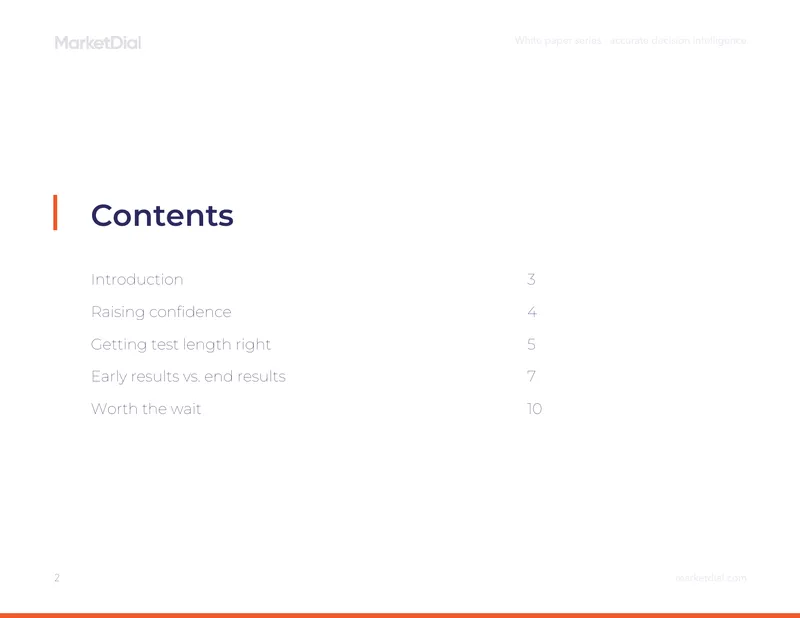Open the Introduction entry
This screenshot has width=800, height=618.
pos(137,279)
